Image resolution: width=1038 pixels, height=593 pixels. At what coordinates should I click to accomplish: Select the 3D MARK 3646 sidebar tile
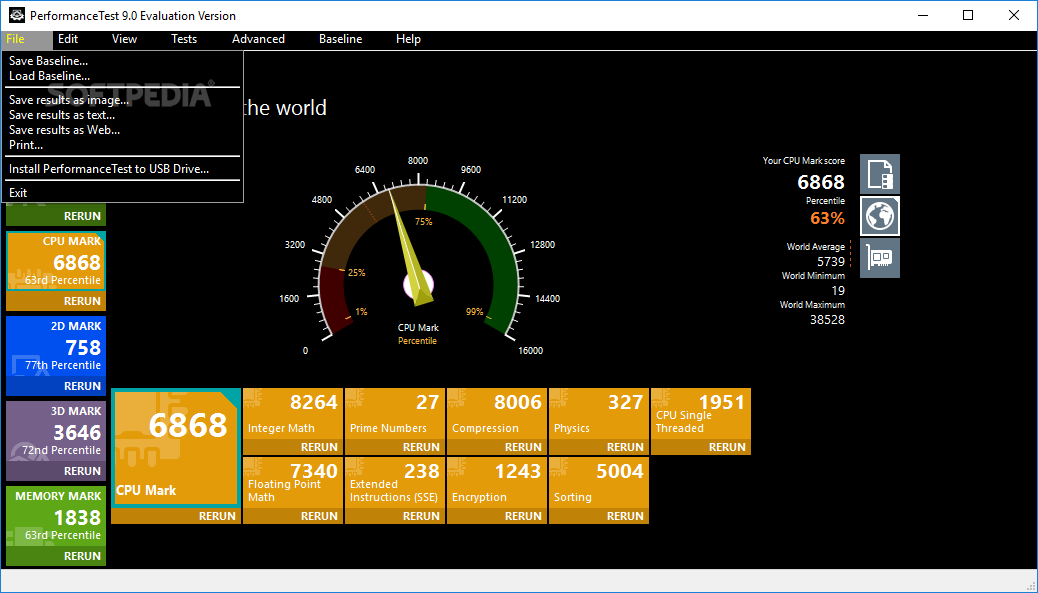click(x=56, y=431)
